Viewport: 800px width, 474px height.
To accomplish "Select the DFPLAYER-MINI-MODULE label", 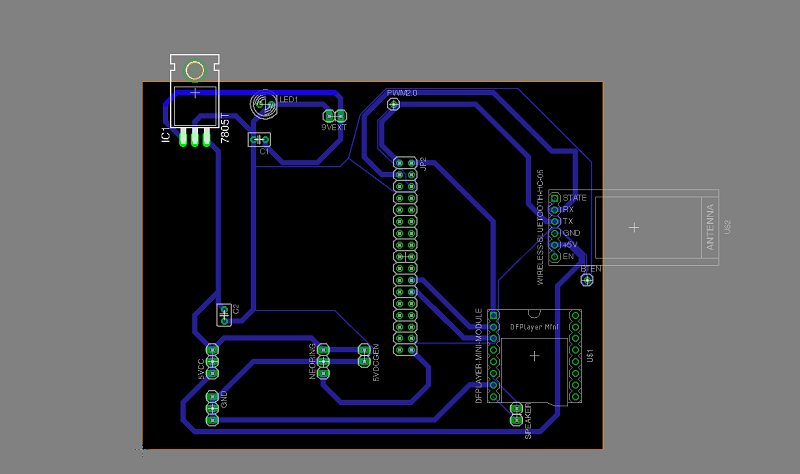I will click(x=479, y=356).
